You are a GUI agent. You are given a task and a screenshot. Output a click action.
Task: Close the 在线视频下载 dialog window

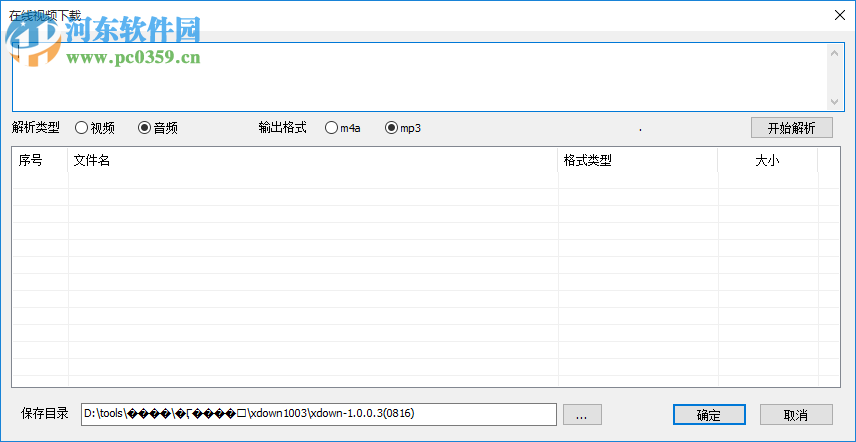tap(840, 15)
